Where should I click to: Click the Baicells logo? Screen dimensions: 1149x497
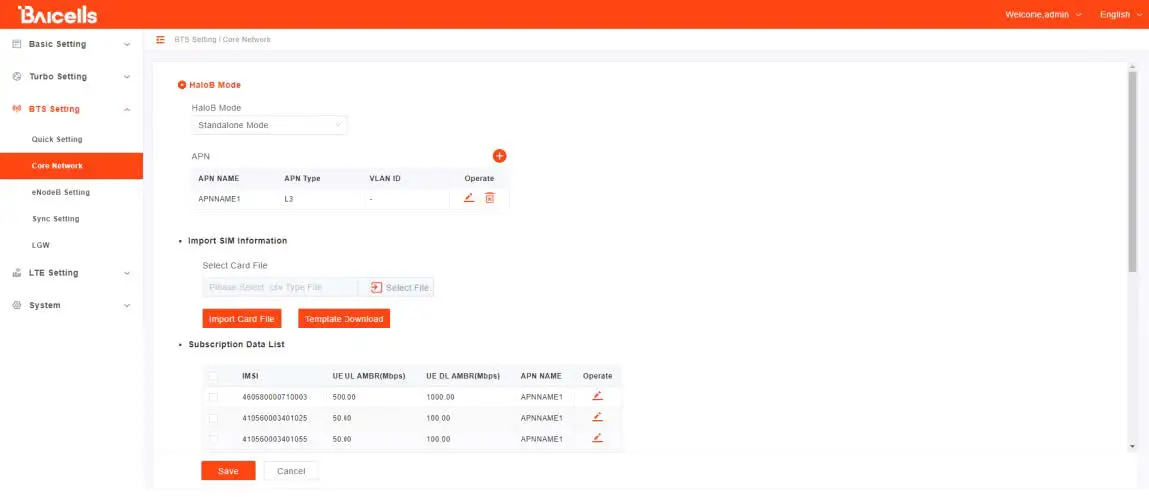point(57,15)
